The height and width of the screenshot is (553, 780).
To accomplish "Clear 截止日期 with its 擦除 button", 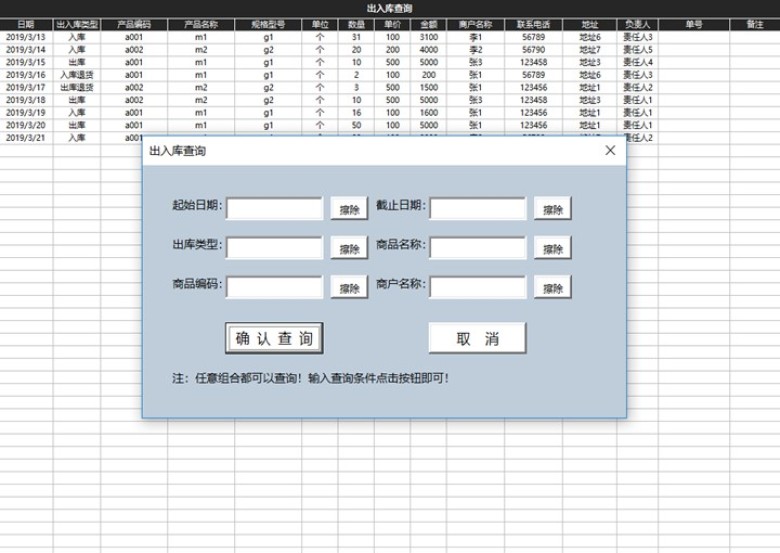I will [553, 208].
